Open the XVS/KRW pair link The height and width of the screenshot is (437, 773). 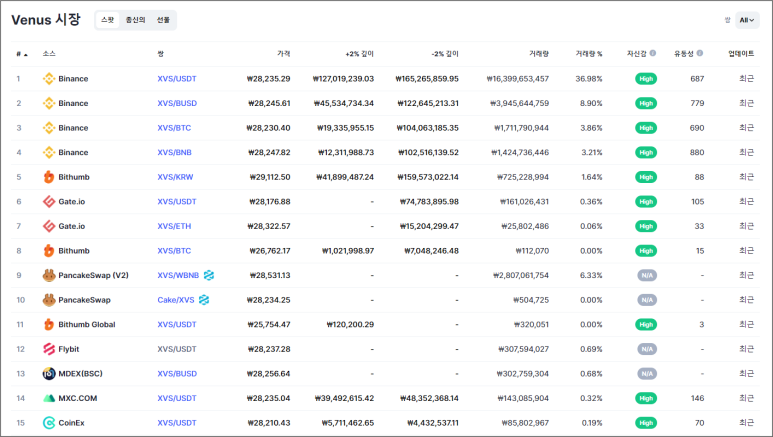[x=176, y=177]
